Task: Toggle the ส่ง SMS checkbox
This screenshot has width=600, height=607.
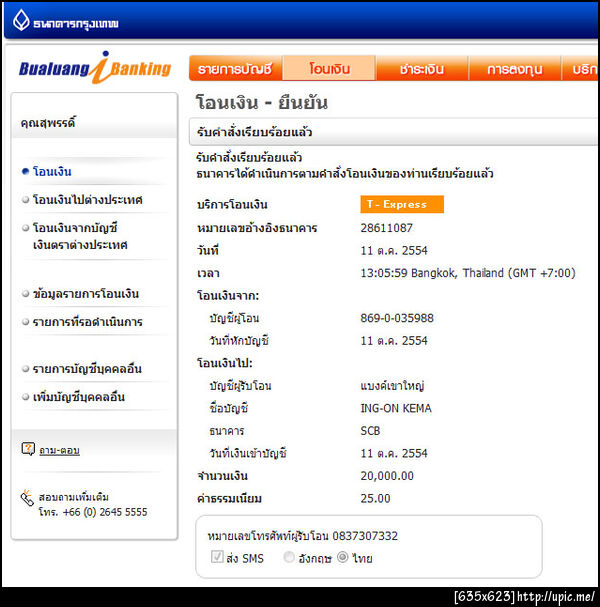Action: pyautogui.click(x=217, y=557)
